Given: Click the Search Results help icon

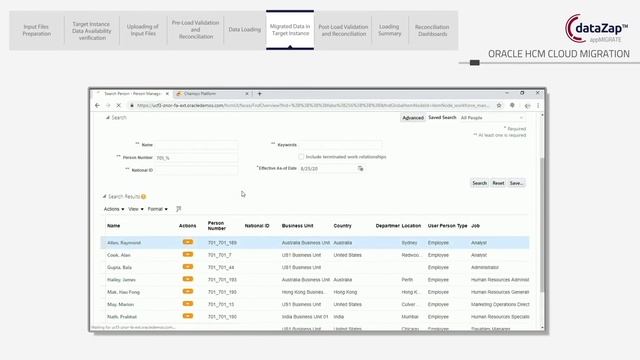Looking at the screenshot, I should tap(144, 196).
